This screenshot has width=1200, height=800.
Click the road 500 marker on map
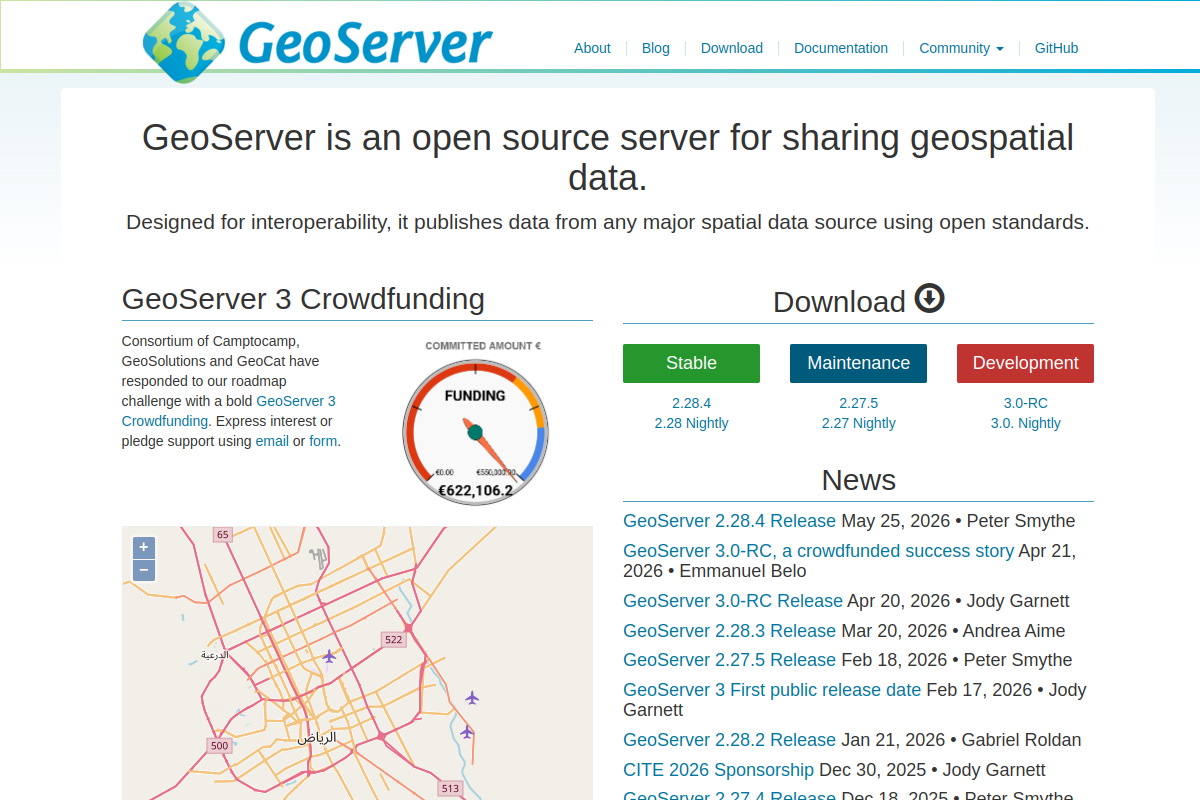(x=220, y=745)
